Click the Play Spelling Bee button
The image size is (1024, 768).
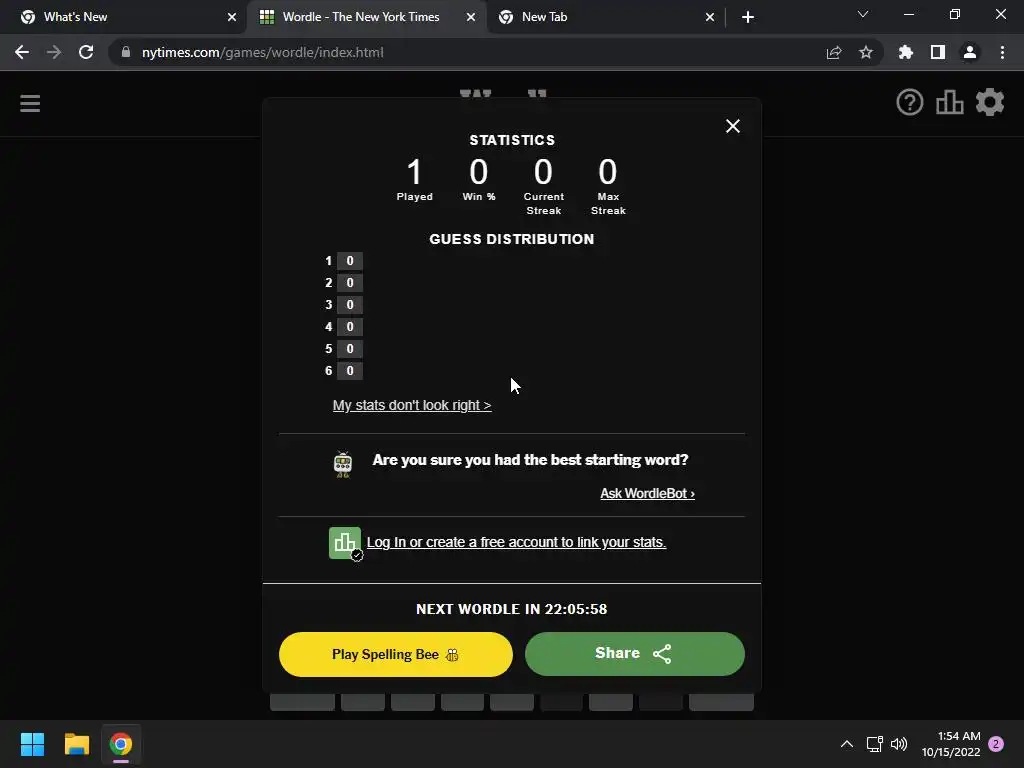coord(396,654)
